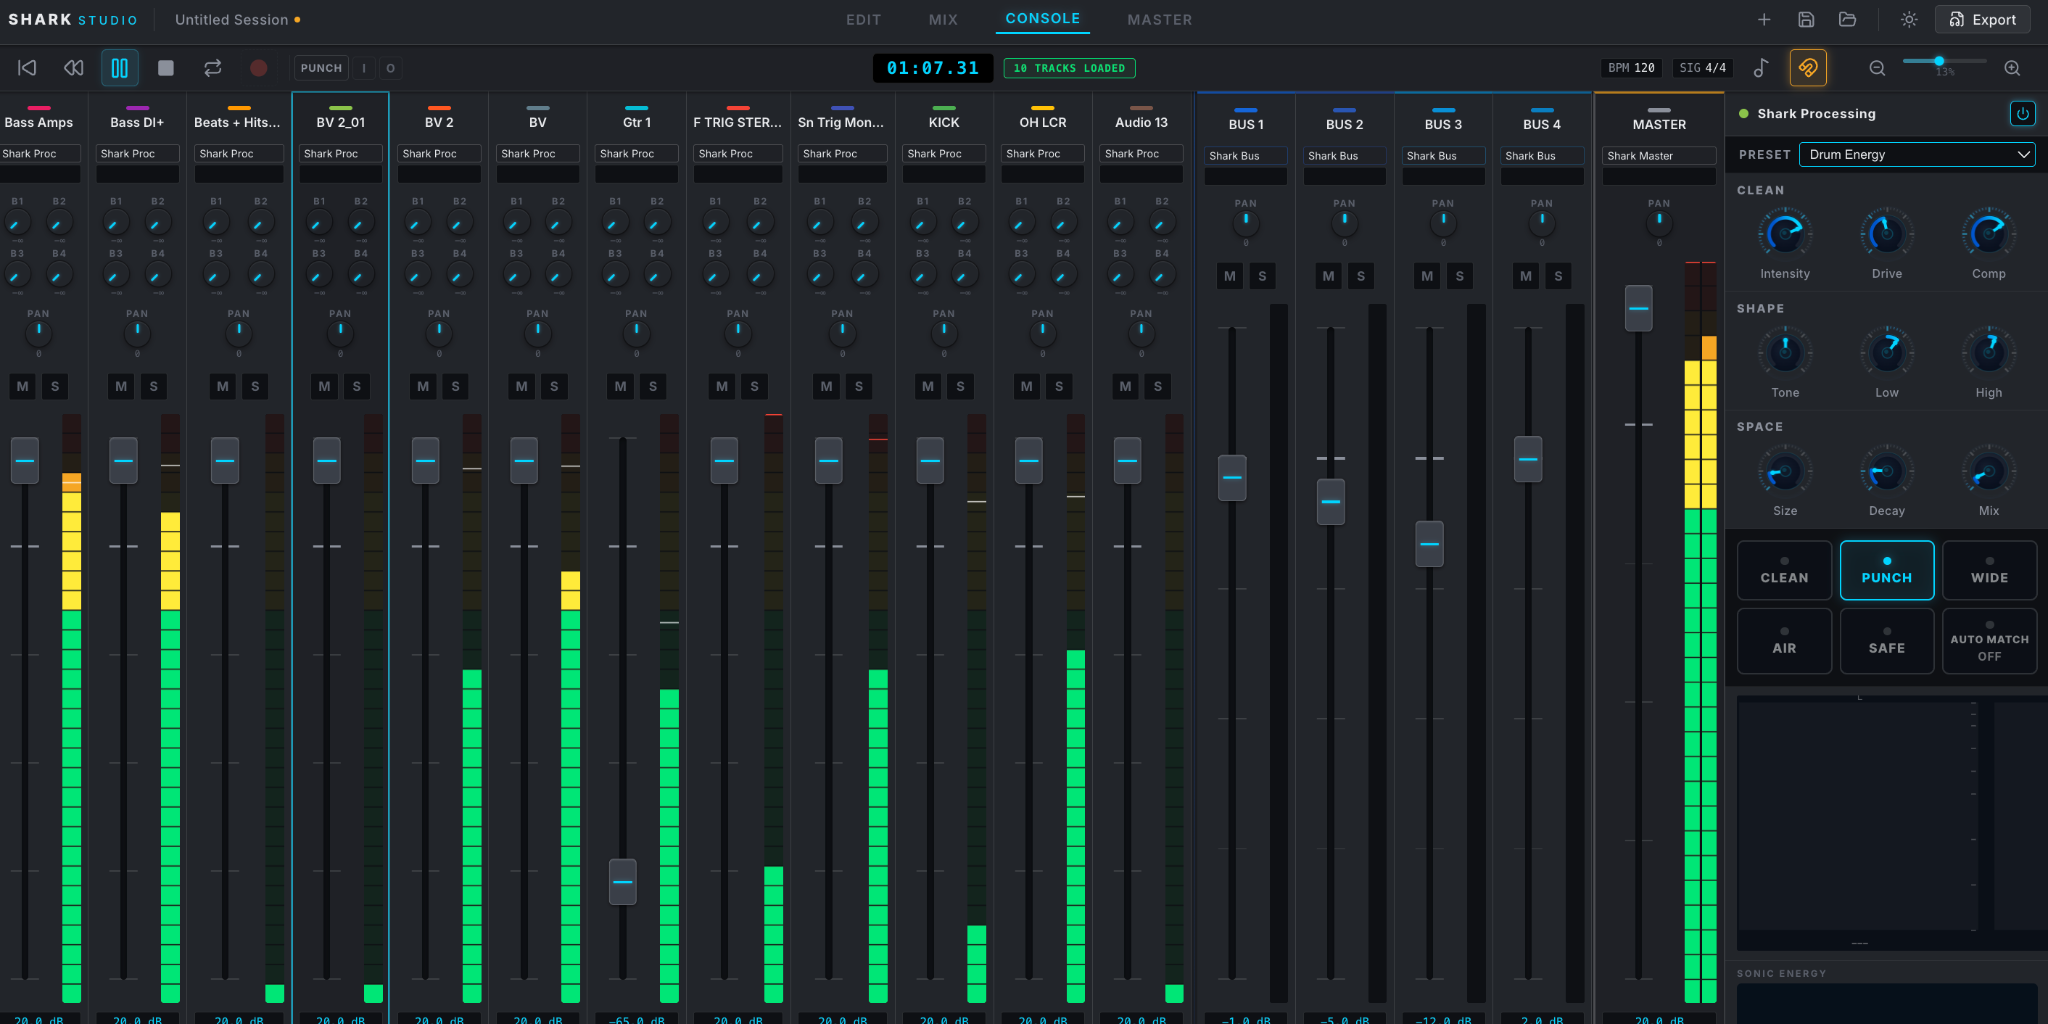Toggle the PUNCH transport button

[321, 68]
